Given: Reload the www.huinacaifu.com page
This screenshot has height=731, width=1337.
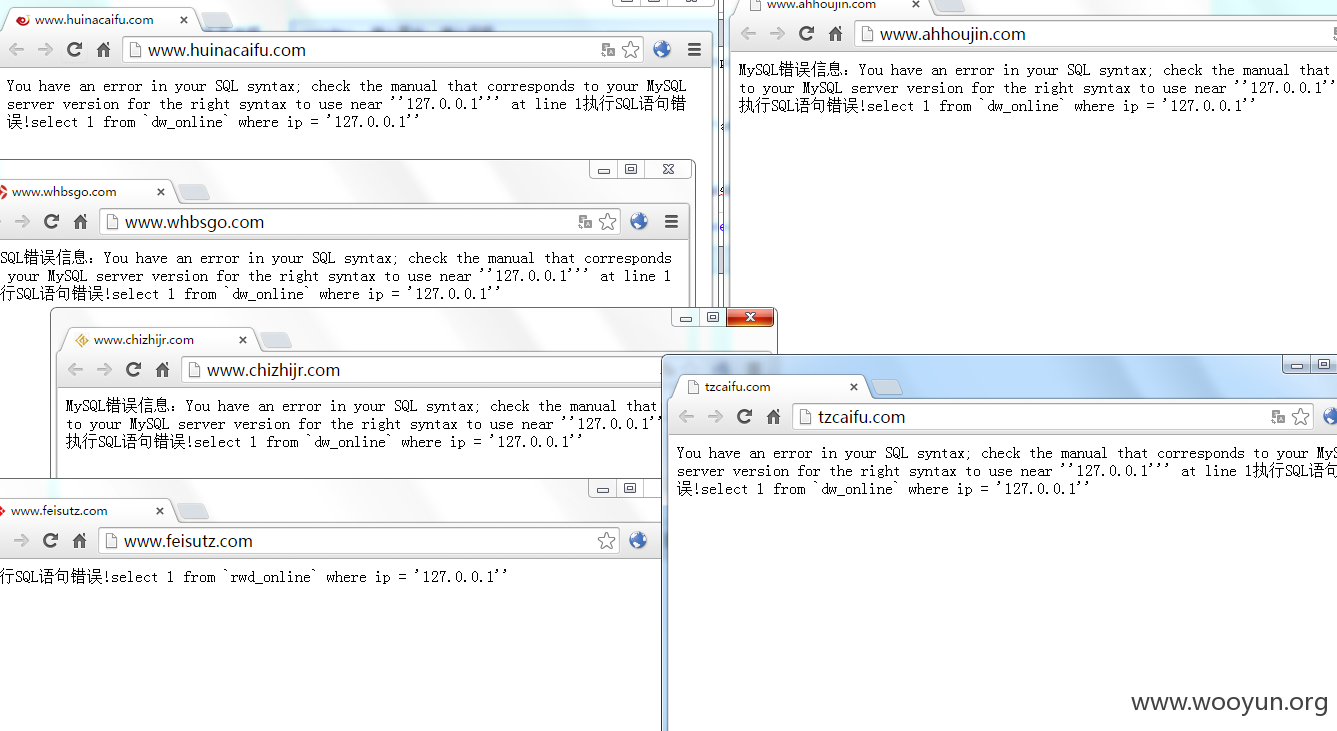Looking at the screenshot, I should [x=74, y=50].
